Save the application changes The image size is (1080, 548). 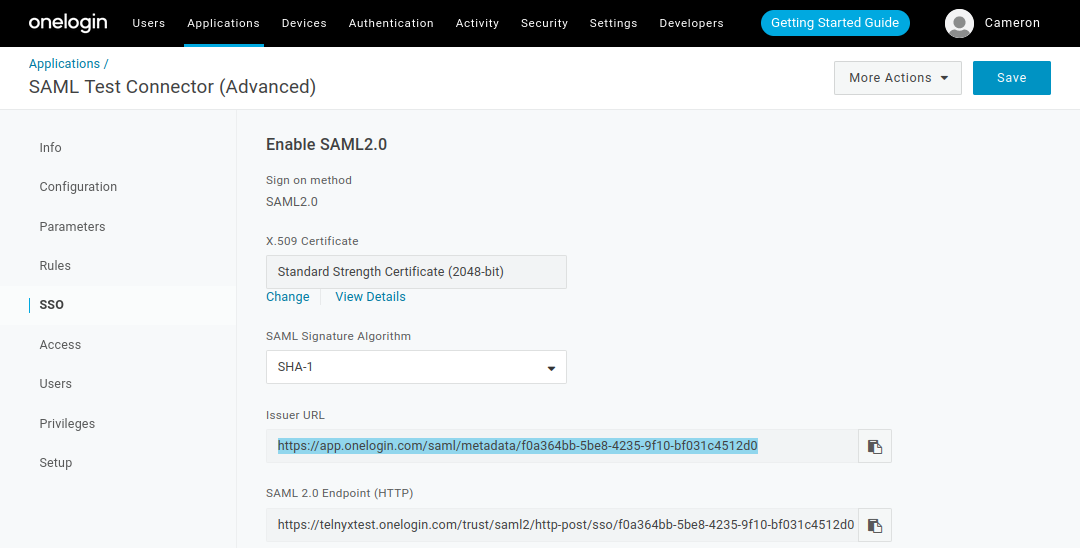point(1011,78)
